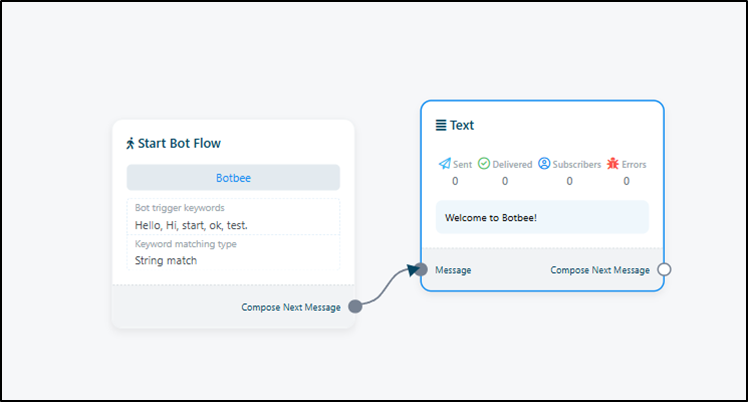Click the Delivered checkmark icon
Image resolution: width=748 pixels, height=402 pixels.
484,164
